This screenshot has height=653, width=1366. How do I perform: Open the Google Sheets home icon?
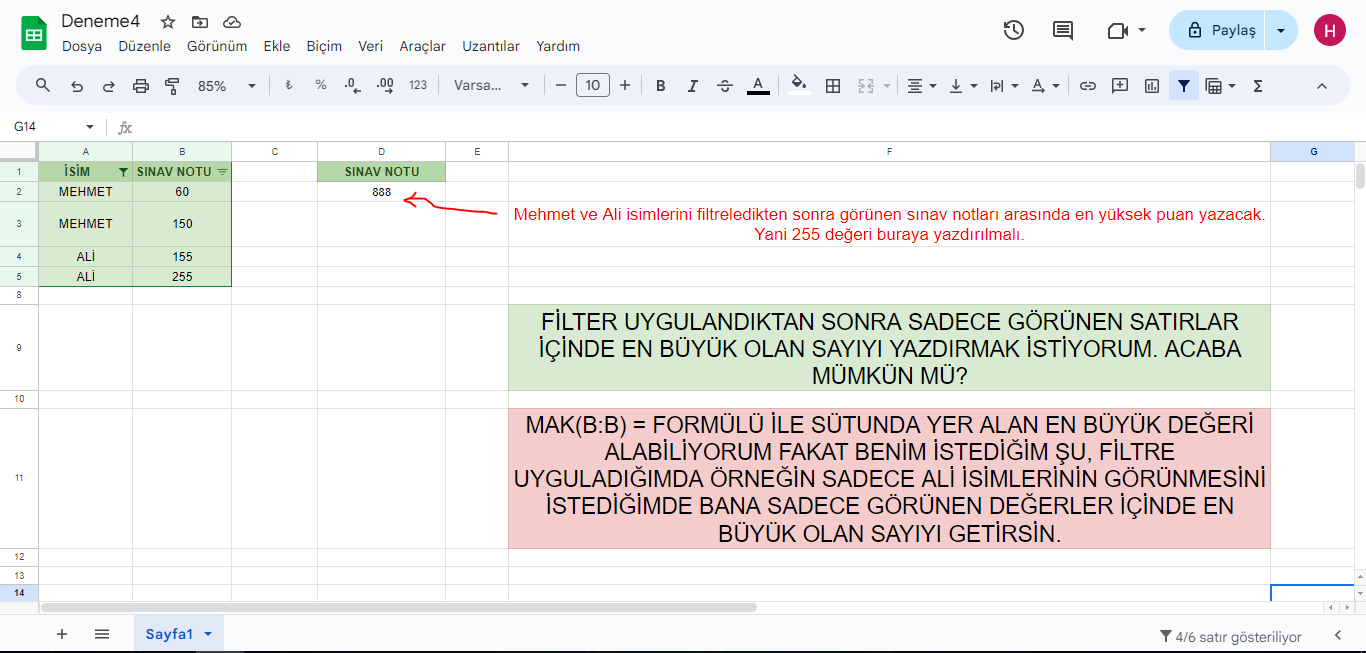click(34, 33)
